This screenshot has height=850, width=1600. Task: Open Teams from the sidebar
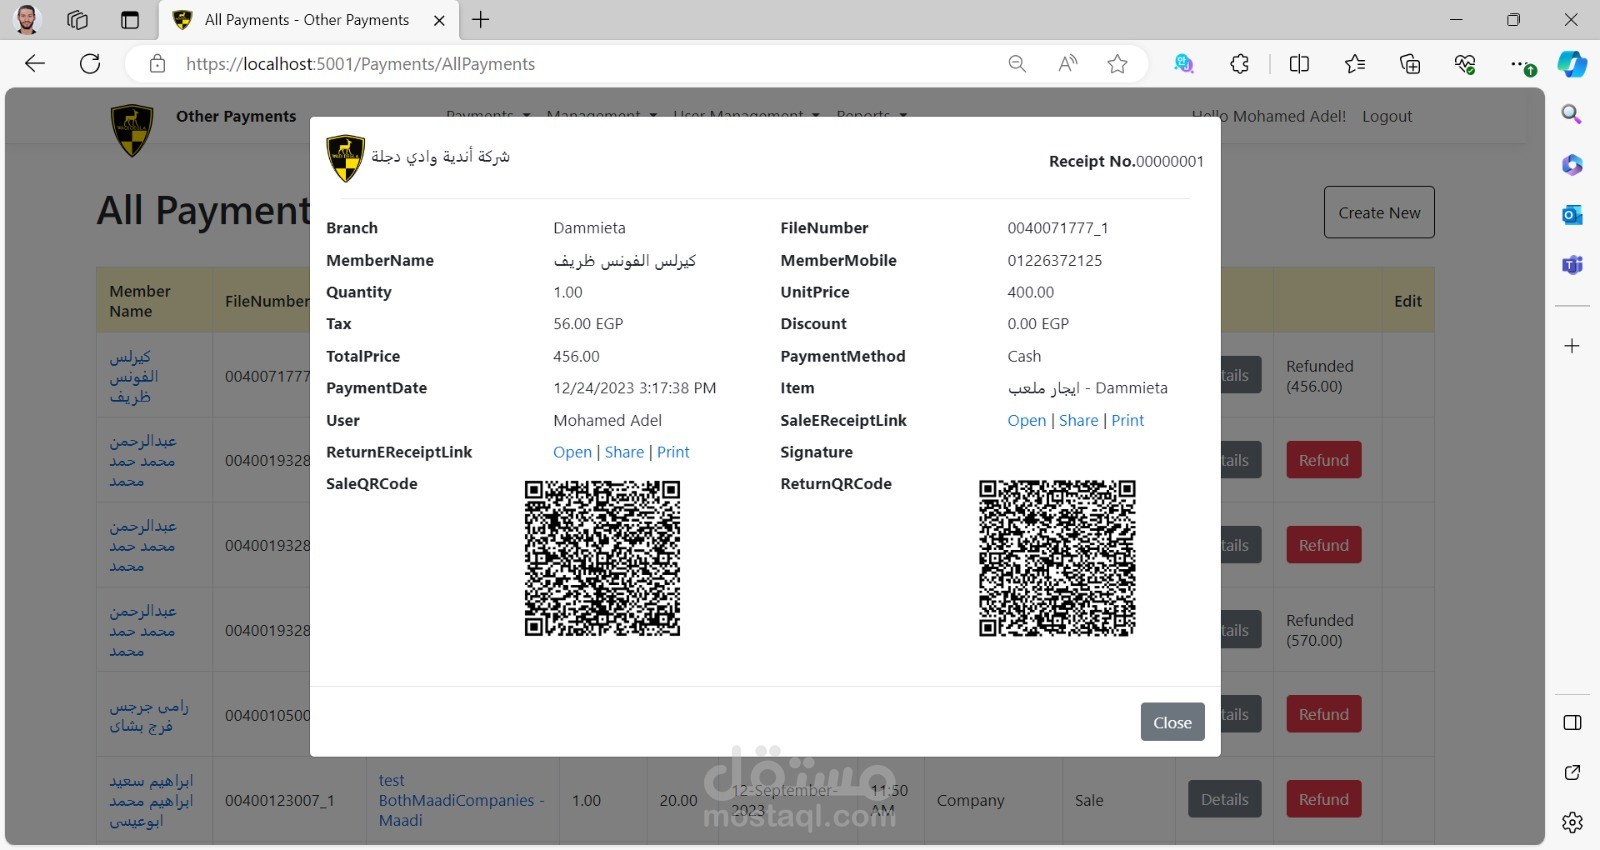click(x=1572, y=264)
